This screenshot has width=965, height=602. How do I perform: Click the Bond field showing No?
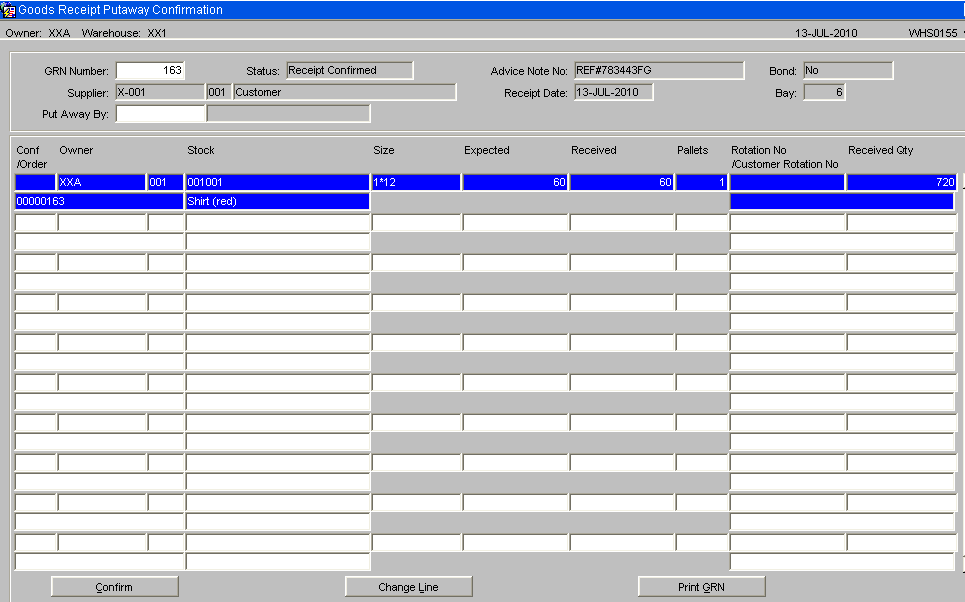coord(848,70)
